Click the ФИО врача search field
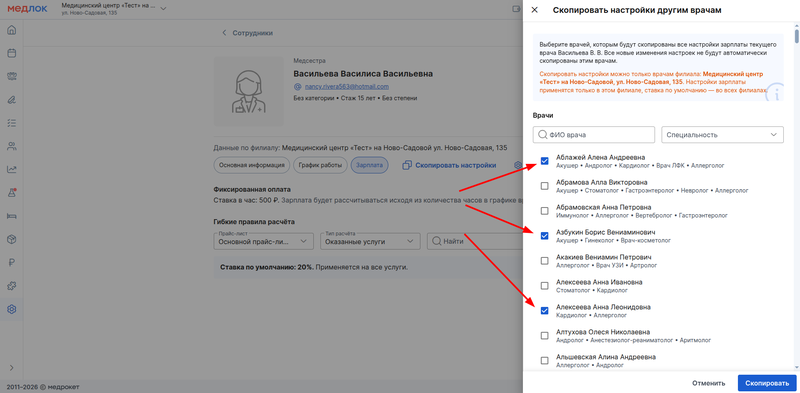Image resolution: width=800 pixels, height=393 pixels. pos(594,135)
